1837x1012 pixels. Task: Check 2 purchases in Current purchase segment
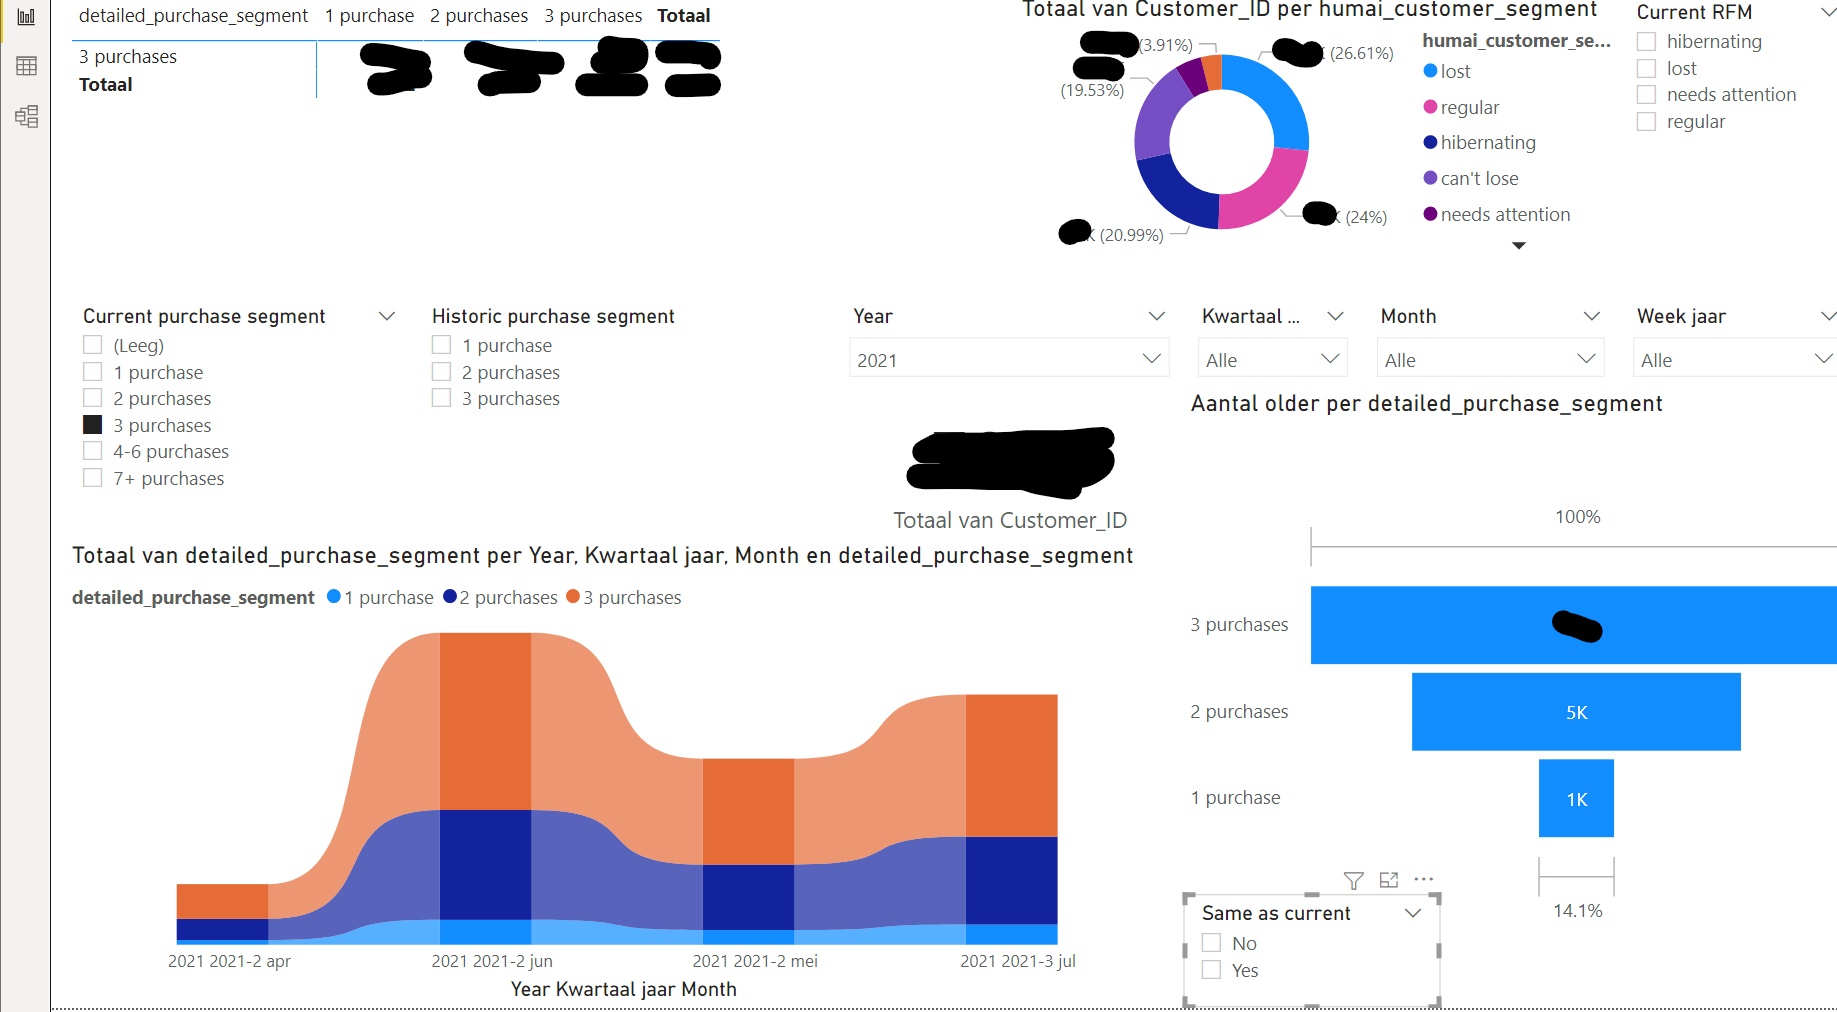point(93,398)
